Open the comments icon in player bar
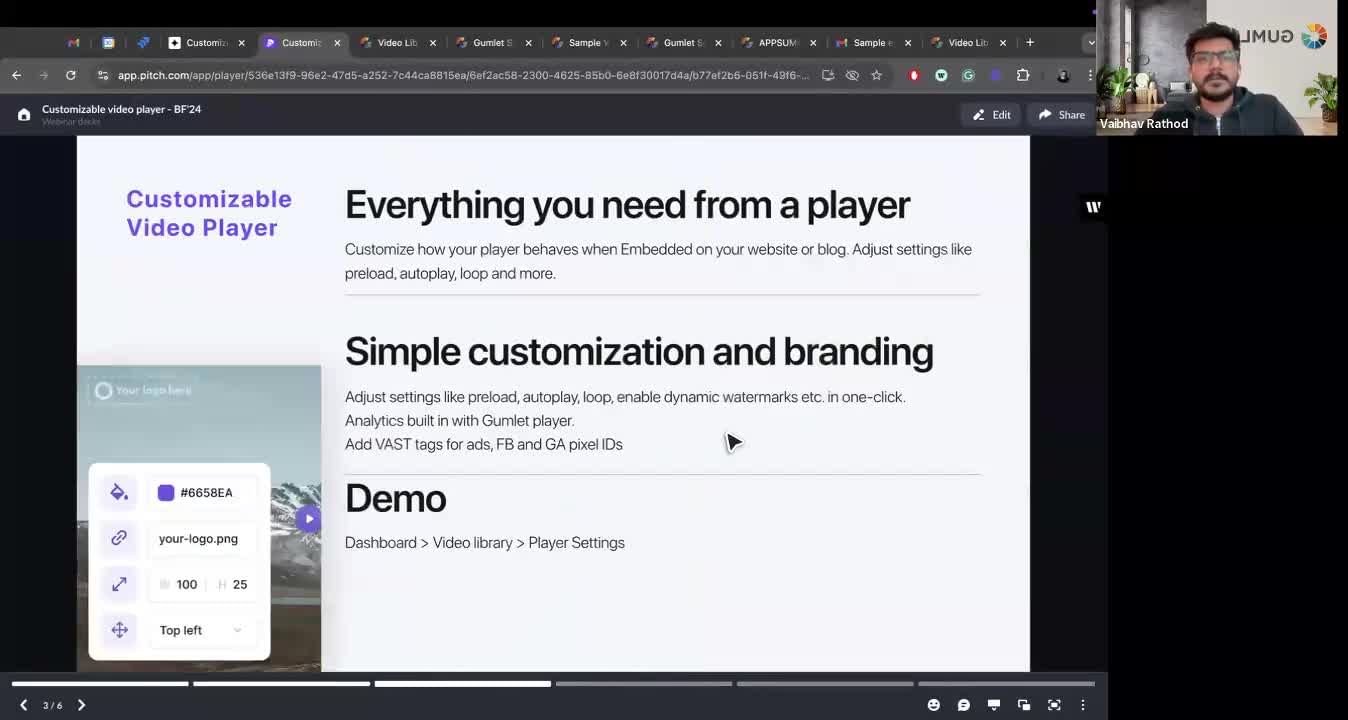Screen dimensions: 1348x720 pyautogui.click(x=963, y=705)
